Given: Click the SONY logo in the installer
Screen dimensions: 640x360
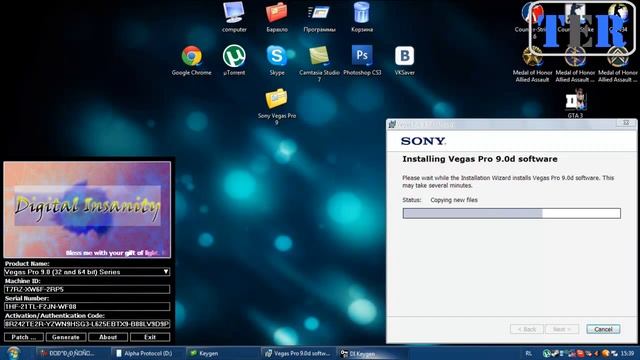Looking at the screenshot, I should point(423,141).
